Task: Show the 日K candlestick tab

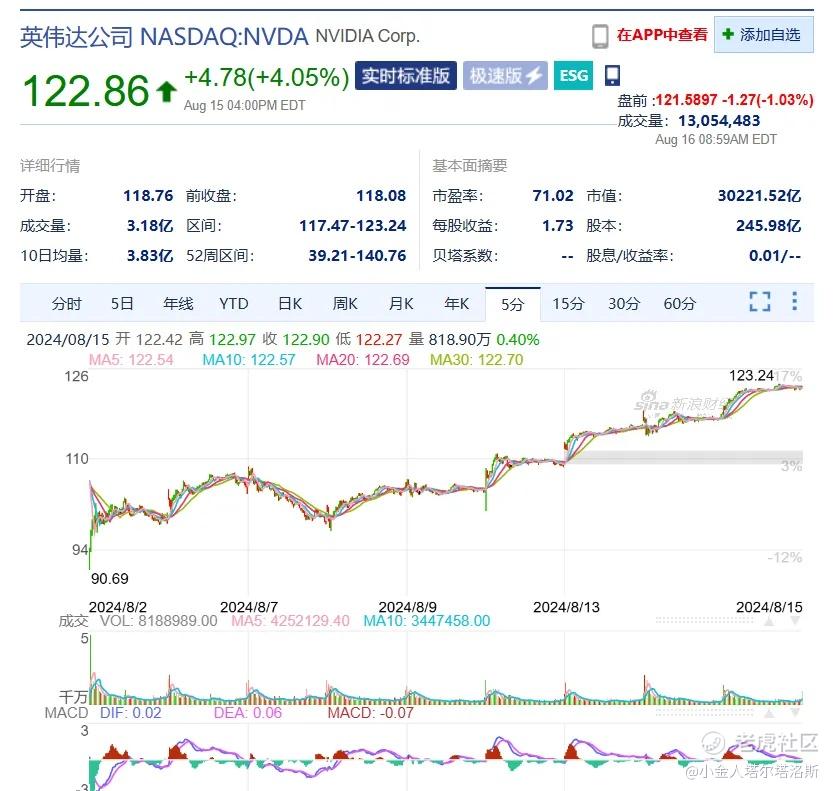Action: [x=290, y=304]
